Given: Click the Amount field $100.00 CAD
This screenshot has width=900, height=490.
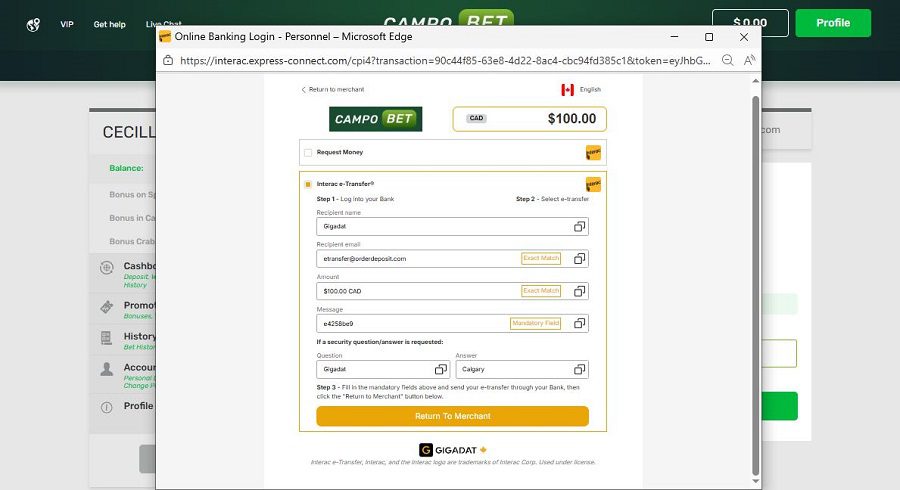Looking at the screenshot, I should 452,291.
